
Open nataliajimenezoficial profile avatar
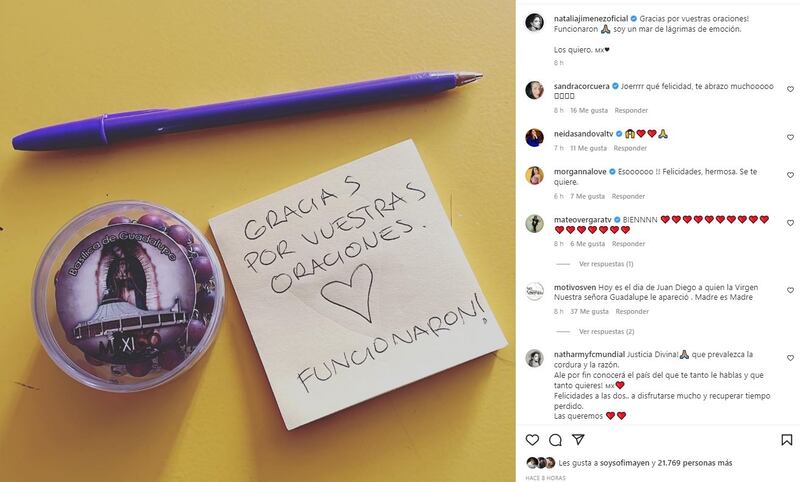tap(534, 22)
